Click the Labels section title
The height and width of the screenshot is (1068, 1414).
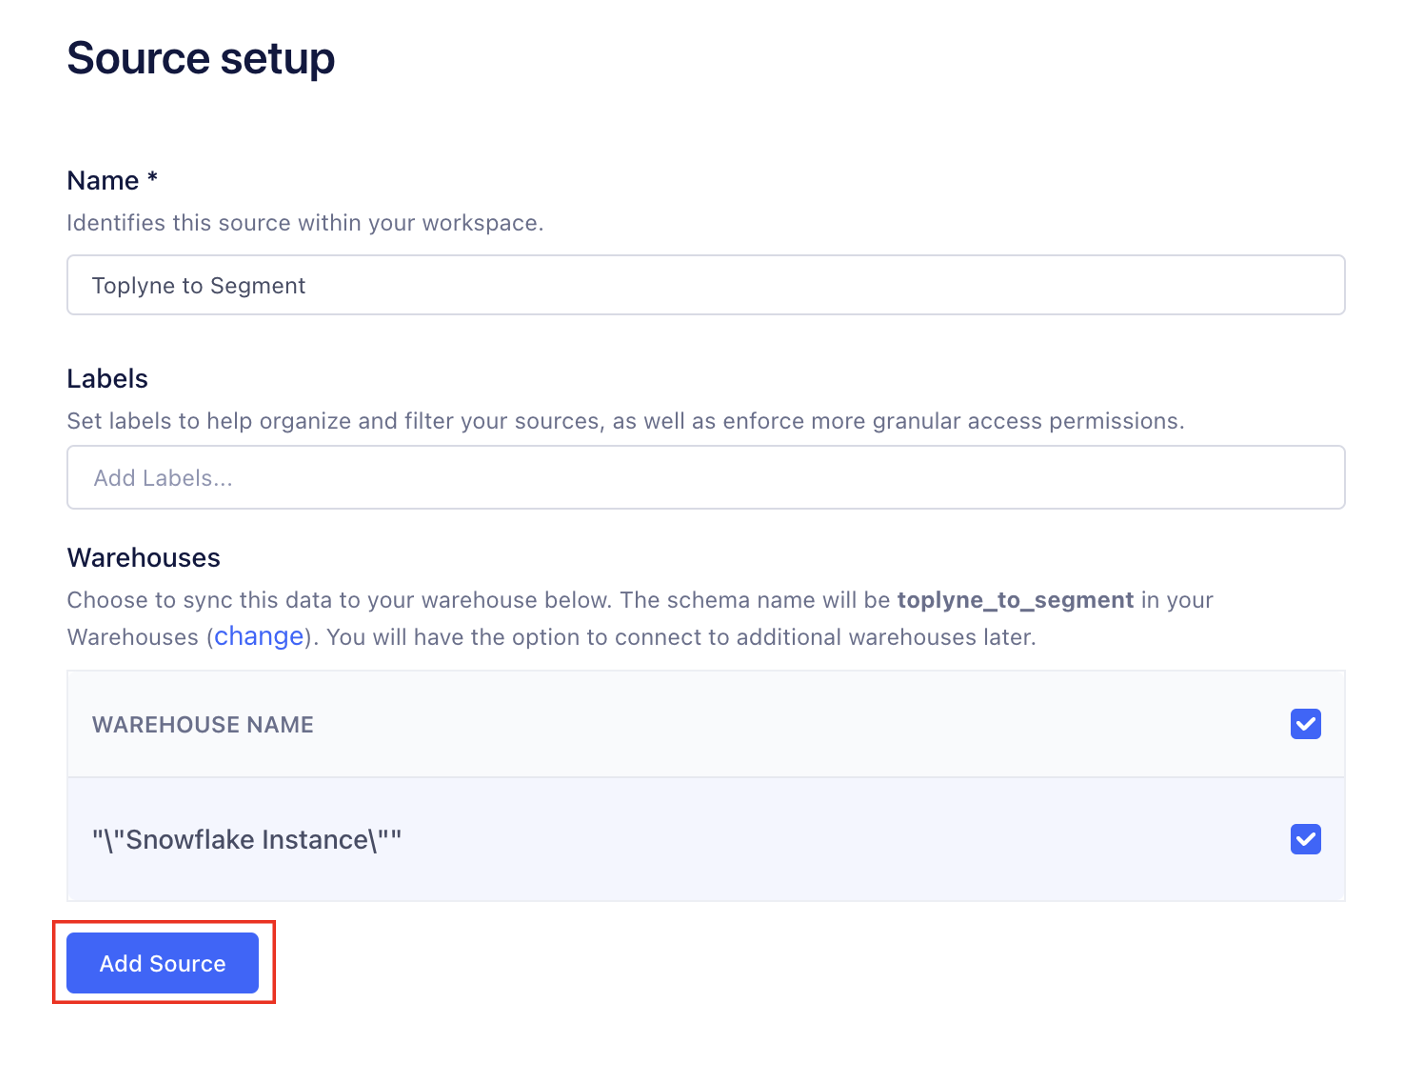click(x=107, y=379)
